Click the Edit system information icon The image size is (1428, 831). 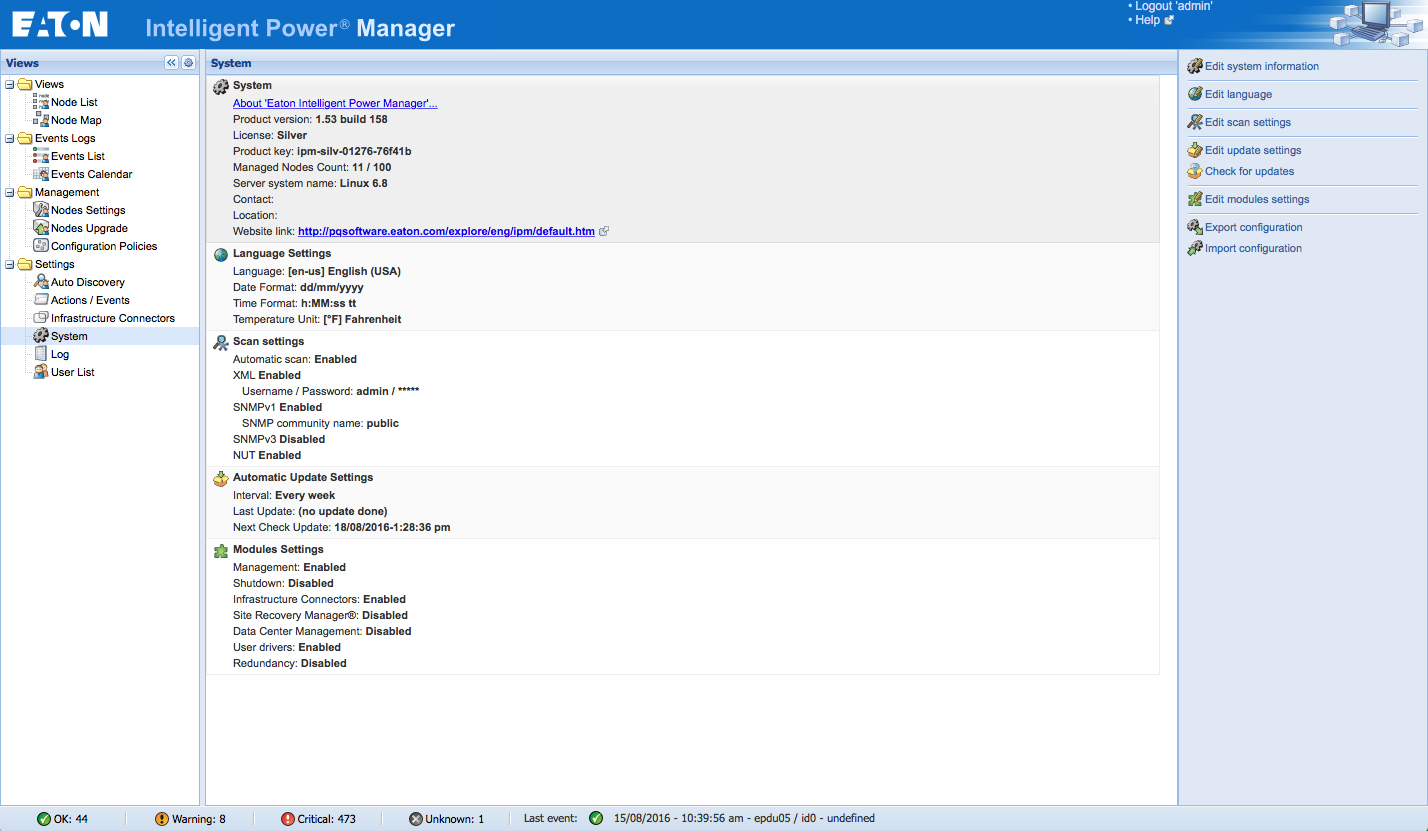1194,66
